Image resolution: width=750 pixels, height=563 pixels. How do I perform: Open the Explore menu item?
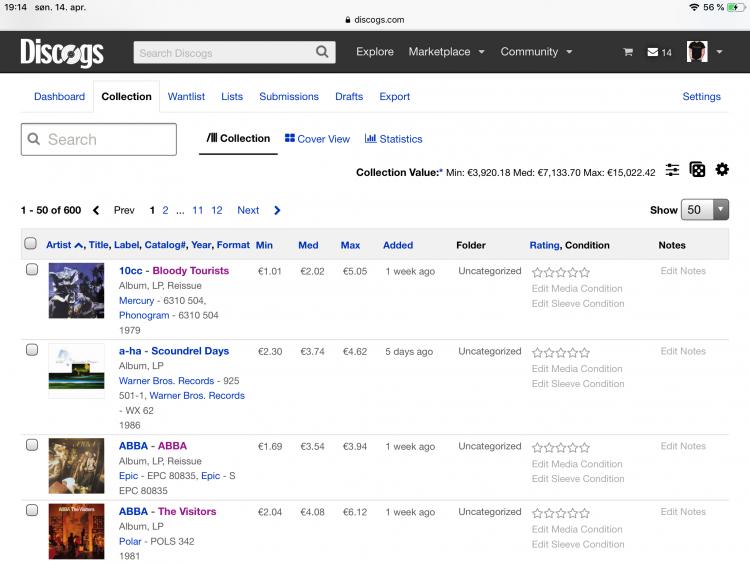375,52
